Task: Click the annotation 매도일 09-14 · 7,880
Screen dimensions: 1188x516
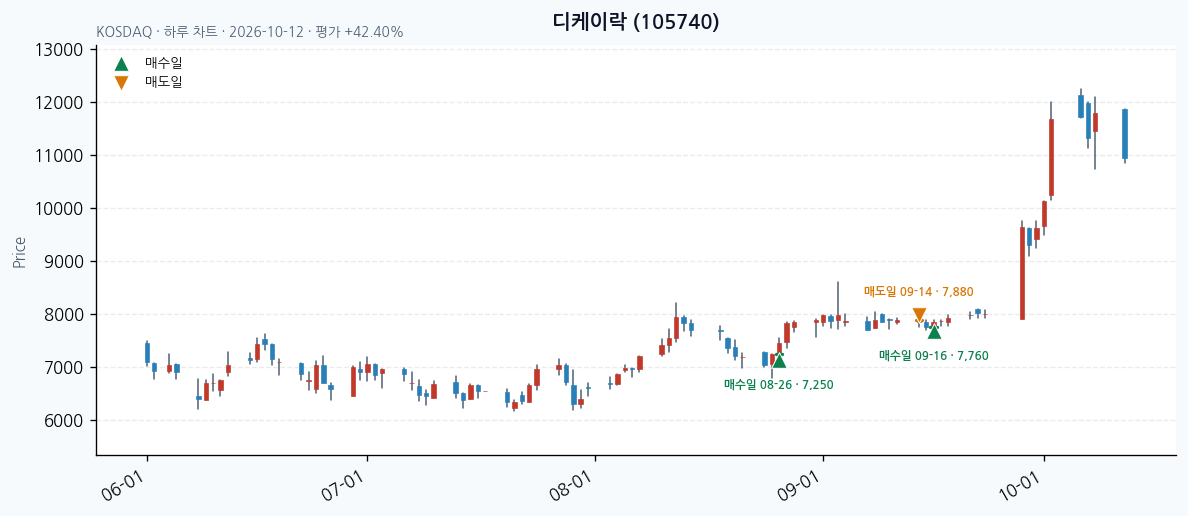Action: click(x=919, y=291)
